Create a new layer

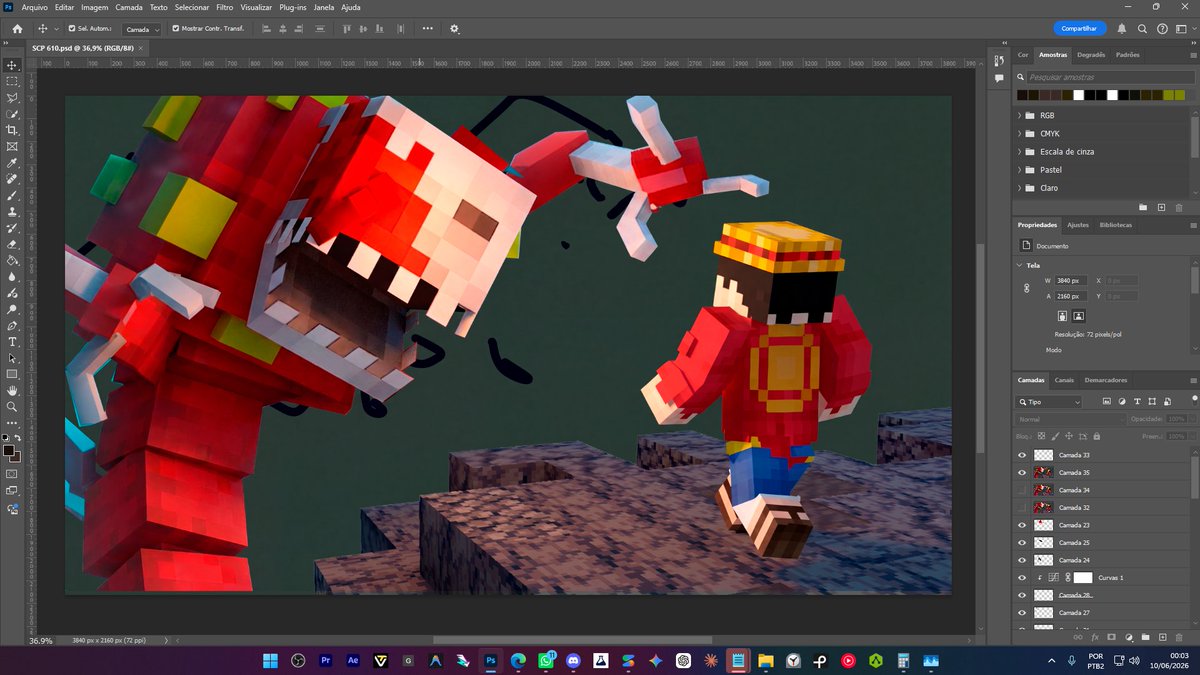click(1162, 637)
